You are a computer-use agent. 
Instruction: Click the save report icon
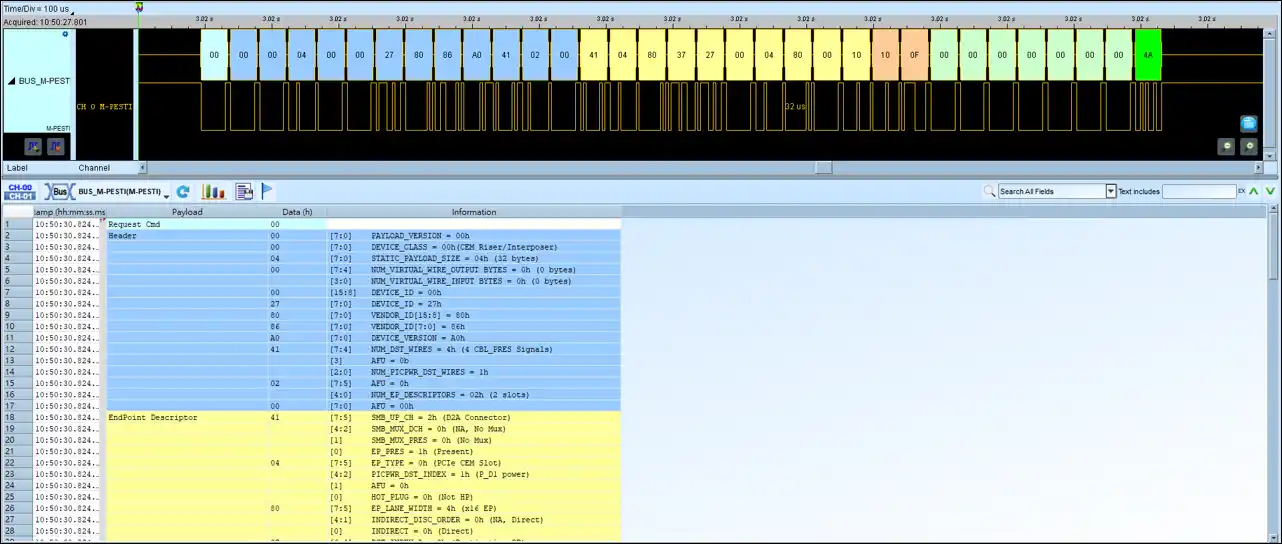coord(243,191)
